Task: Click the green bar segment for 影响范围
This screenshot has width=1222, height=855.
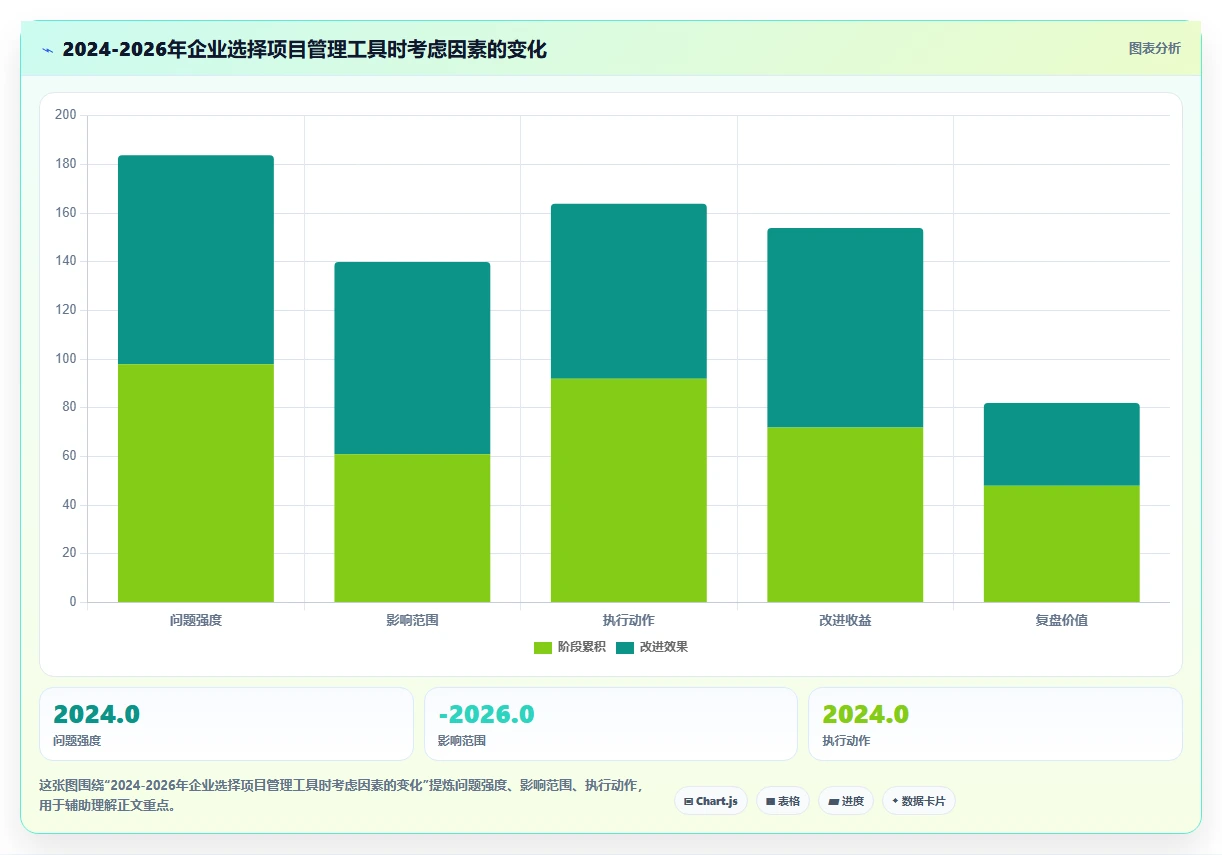Action: click(x=412, y=528)
